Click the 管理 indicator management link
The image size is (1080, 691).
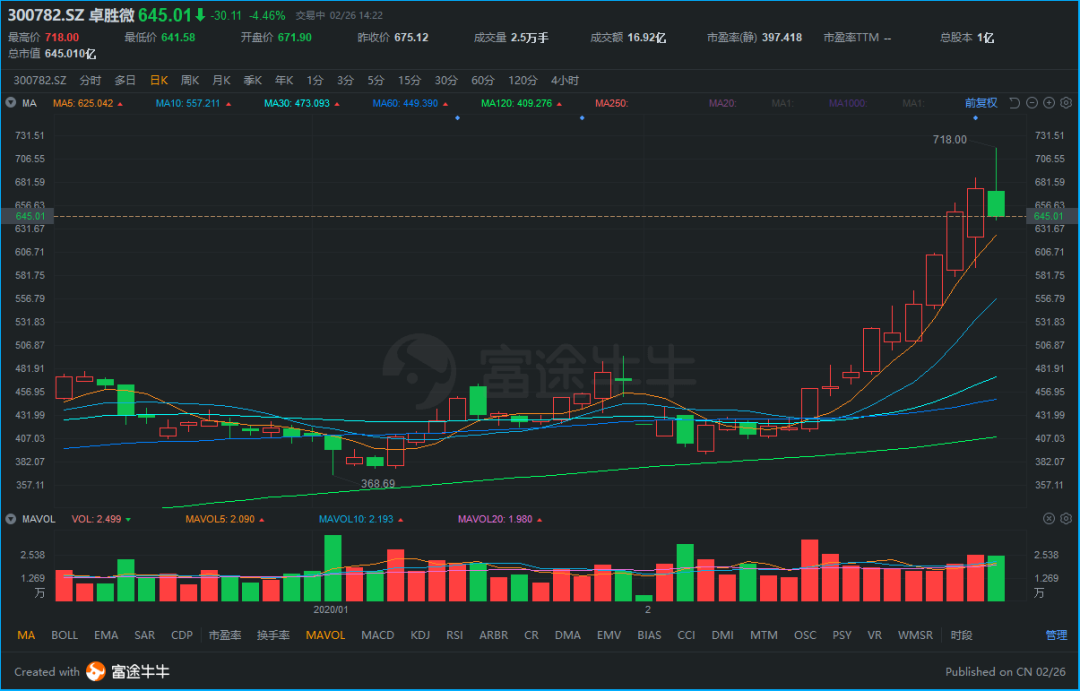tap(1055, 635)
